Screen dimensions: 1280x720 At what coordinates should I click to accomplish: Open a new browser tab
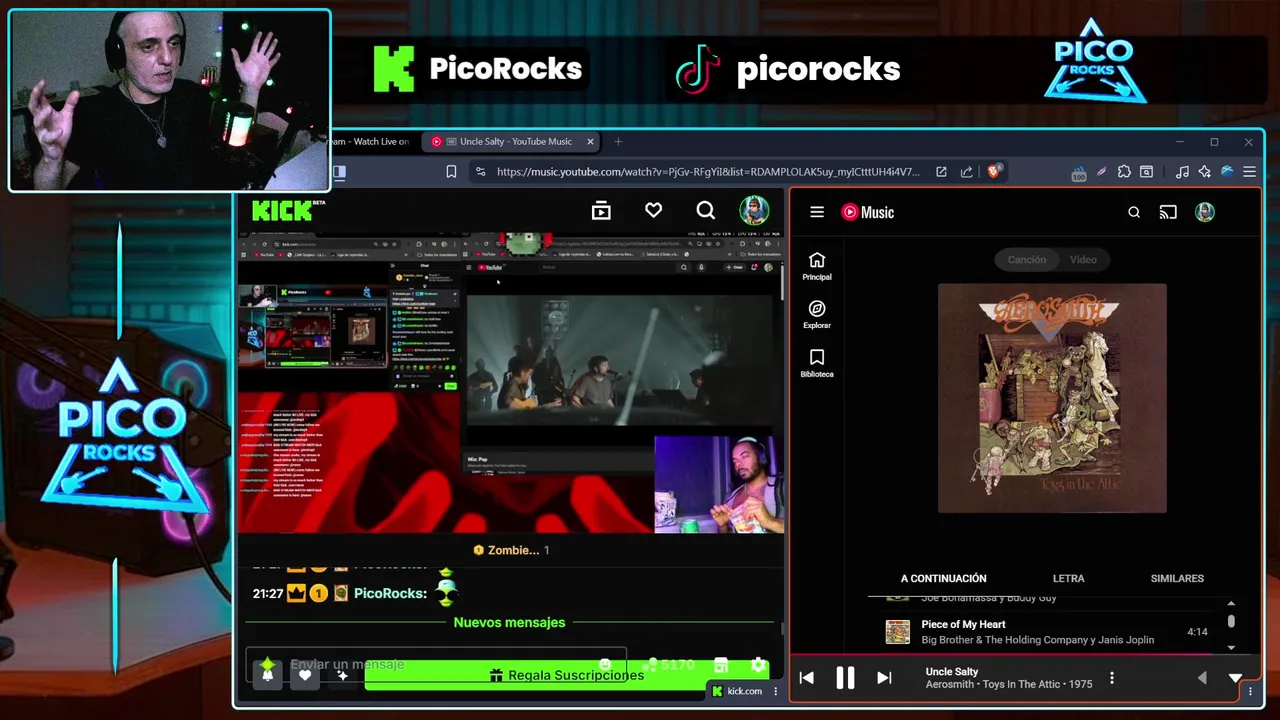click(618, 142)
